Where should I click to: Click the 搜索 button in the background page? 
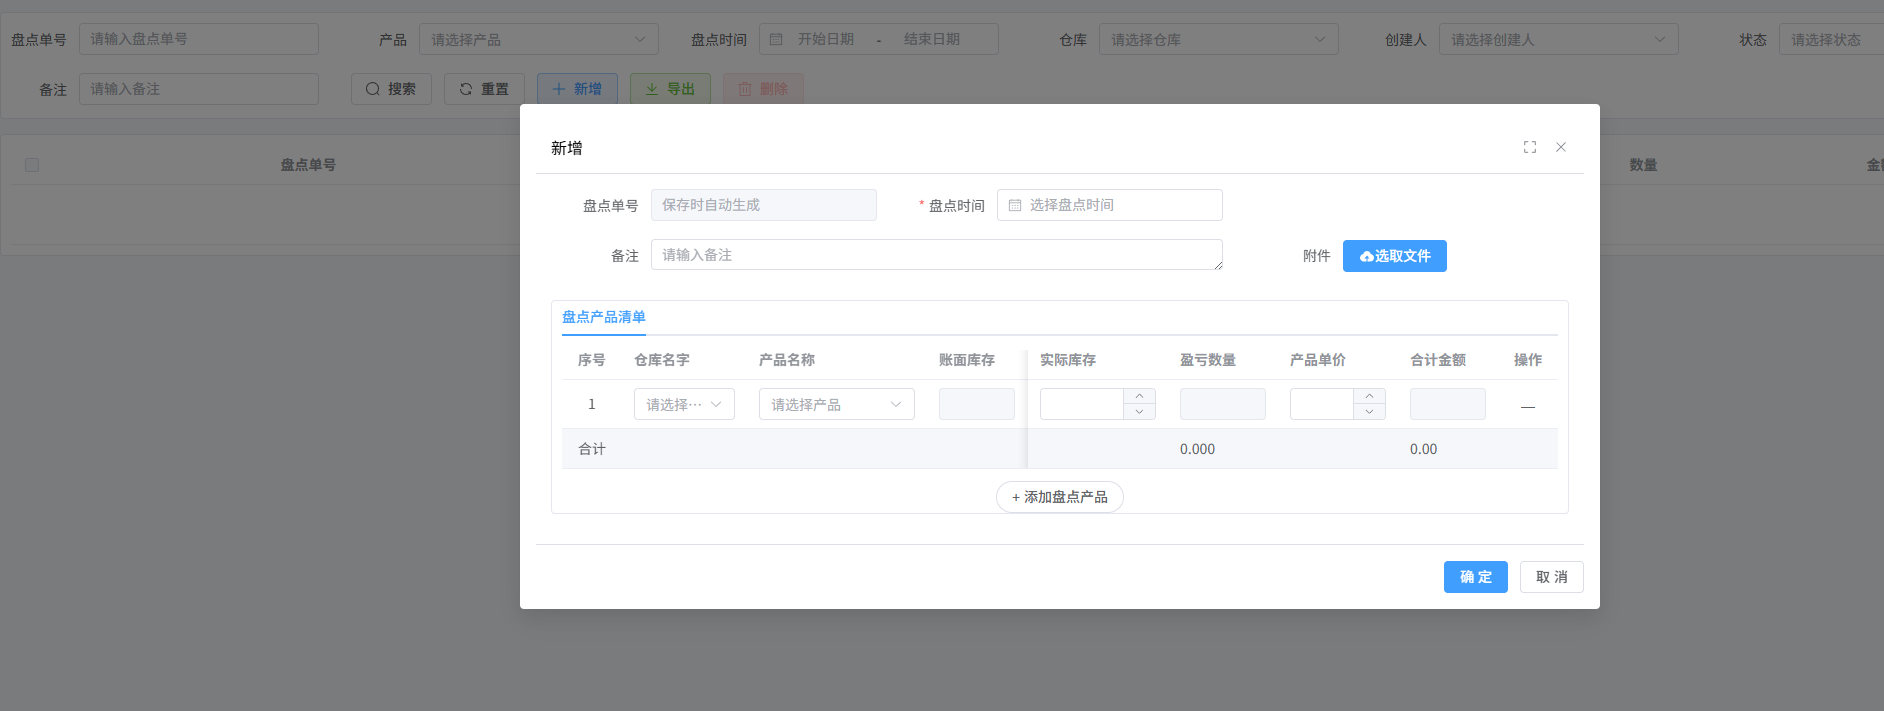point(391,89)
